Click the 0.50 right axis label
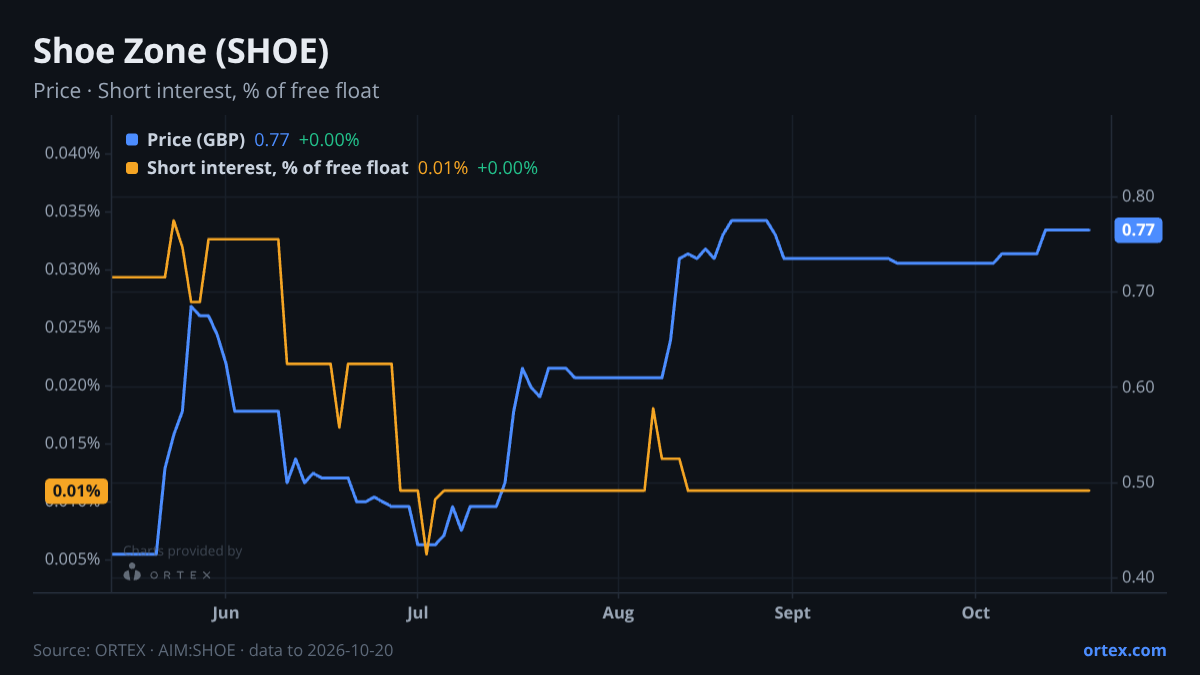The width and height of the screenshot is (1200, 675). click(x=1138, y=482)
